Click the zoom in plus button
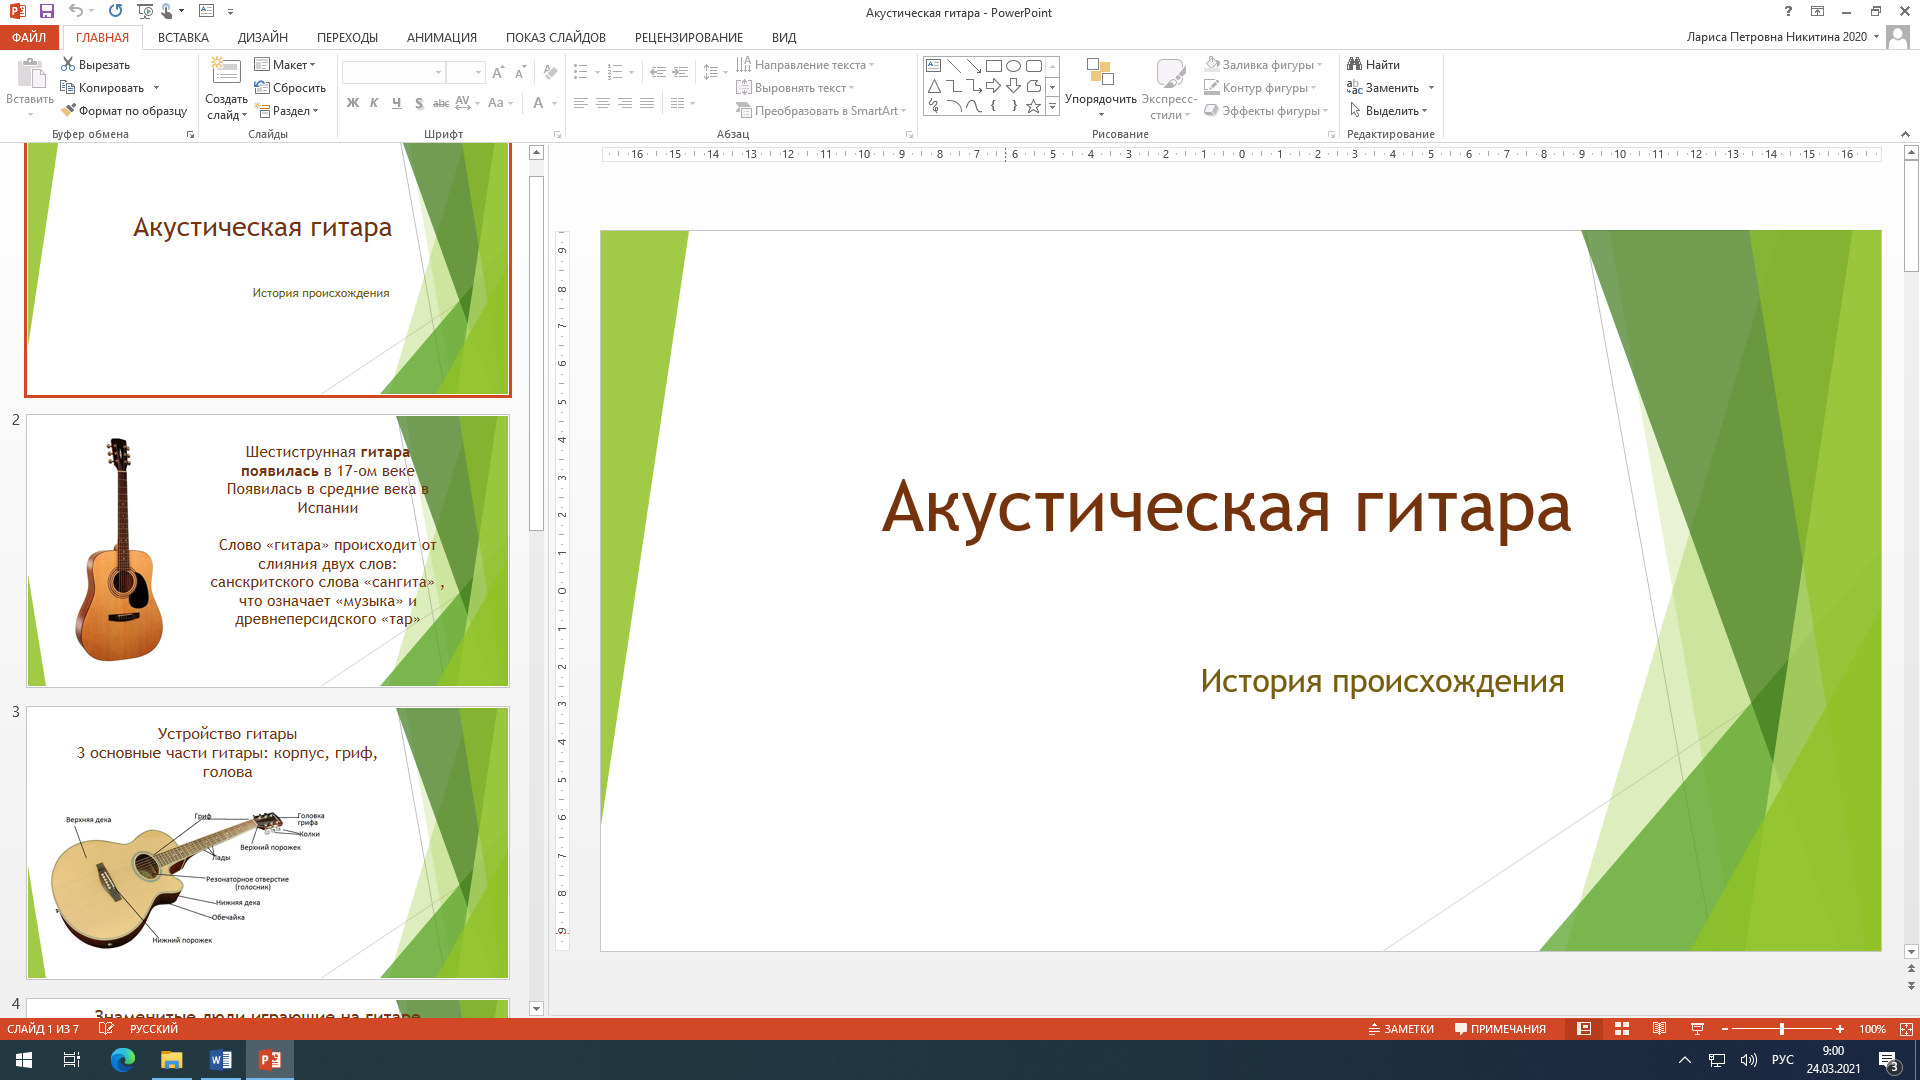 pyautogui.click(x=1839, y=1029)
